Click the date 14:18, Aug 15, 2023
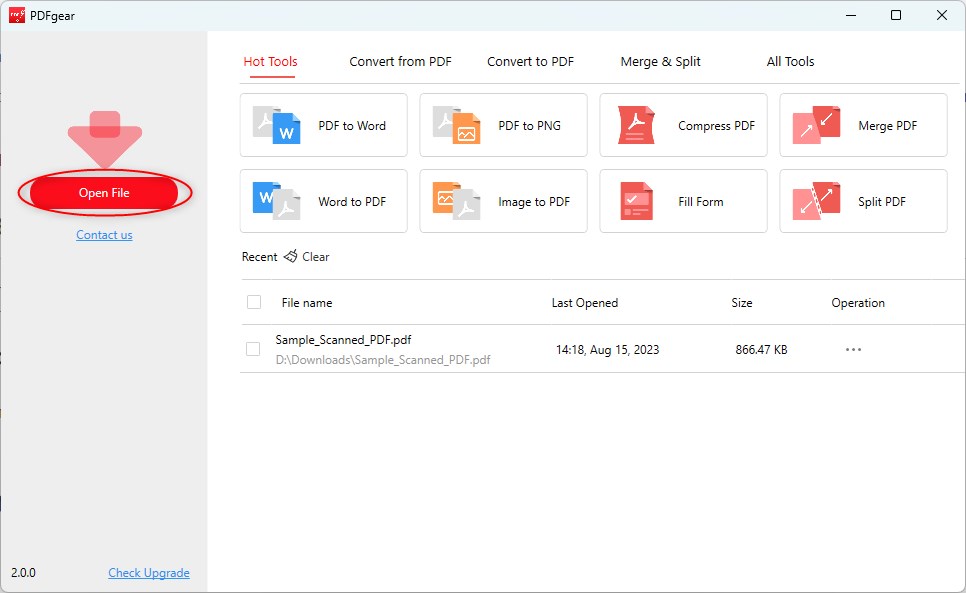This screenshot has width=966, height=593. click(x=607, y=349)
